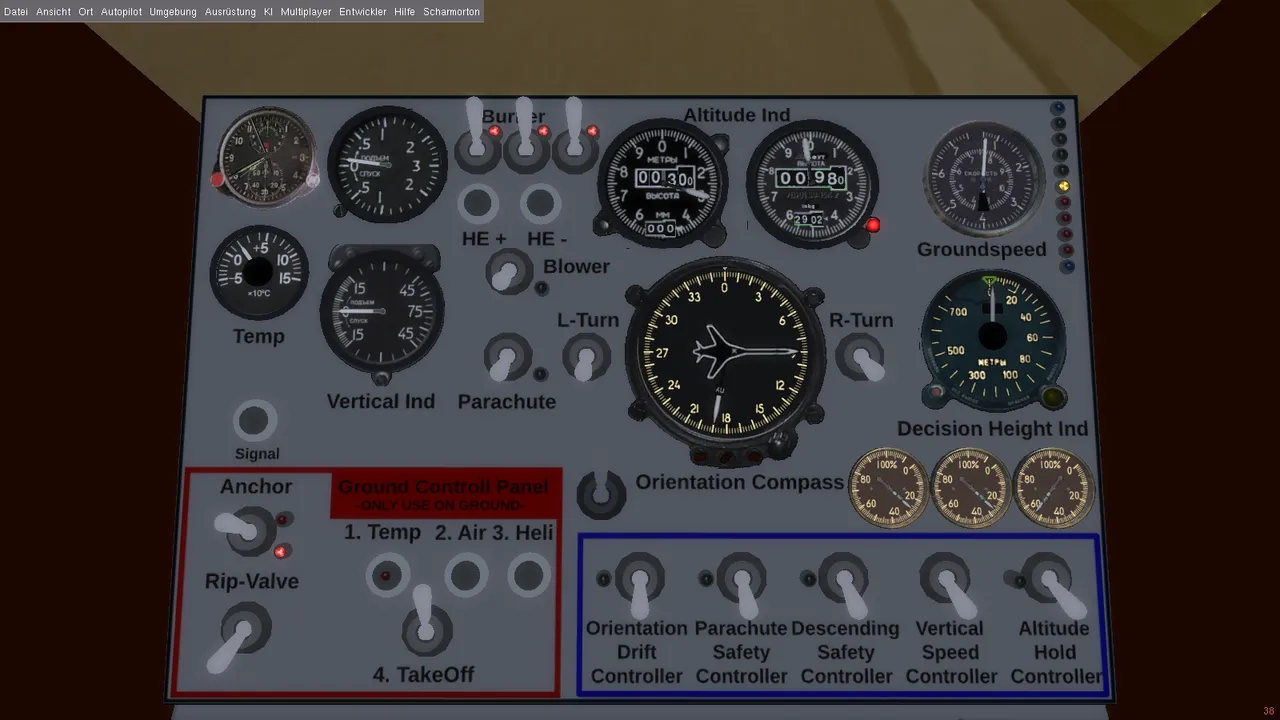Viewport: 1280px width, 720px height.
Task: Push the HE + button
Action: coord(478,204)
